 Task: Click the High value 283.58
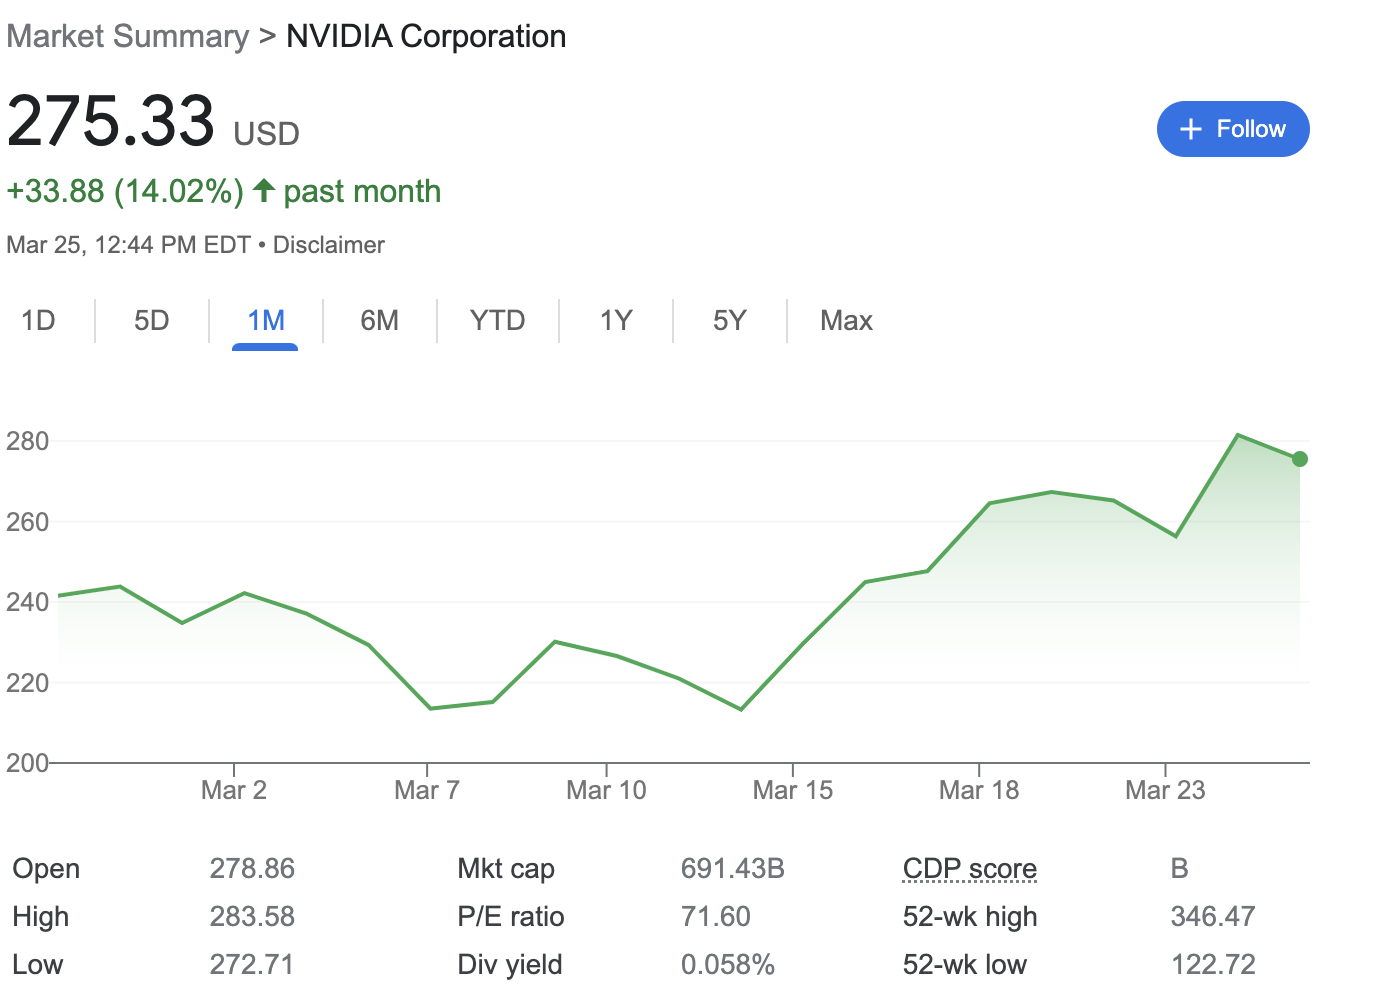[x=252, y=916]
